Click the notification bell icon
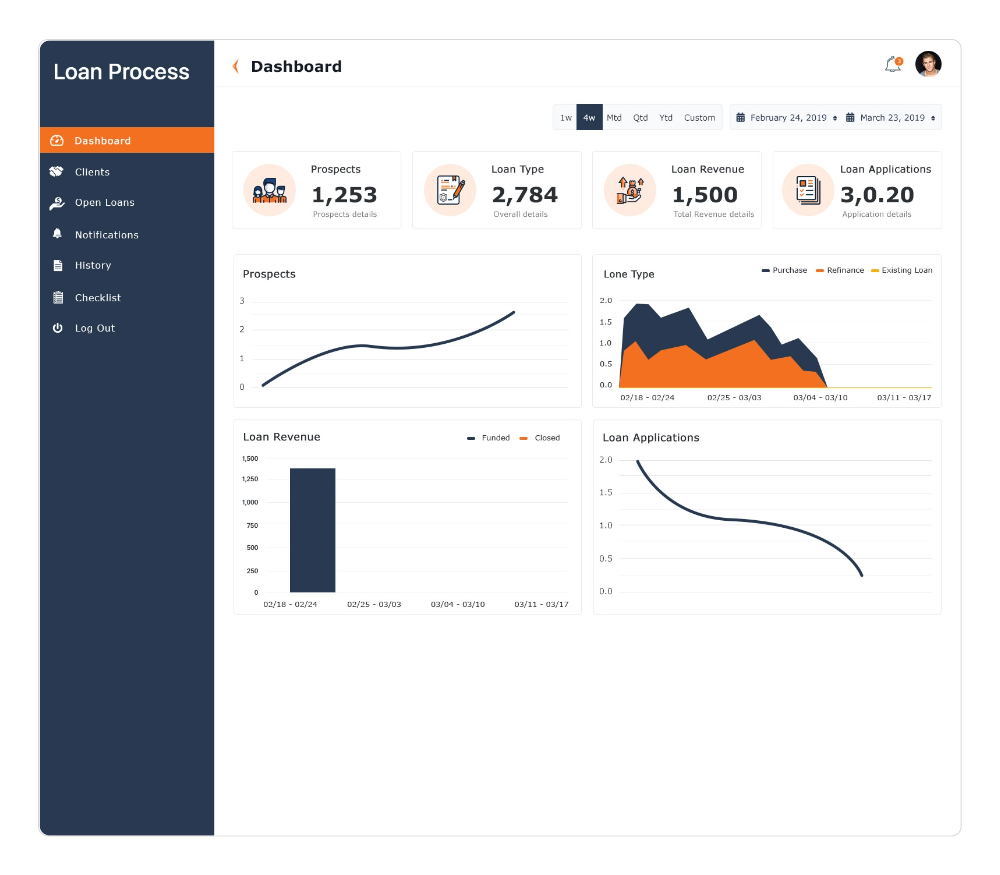The width and height of the screenshot is (1000, 875). click(x=892, y=65)
